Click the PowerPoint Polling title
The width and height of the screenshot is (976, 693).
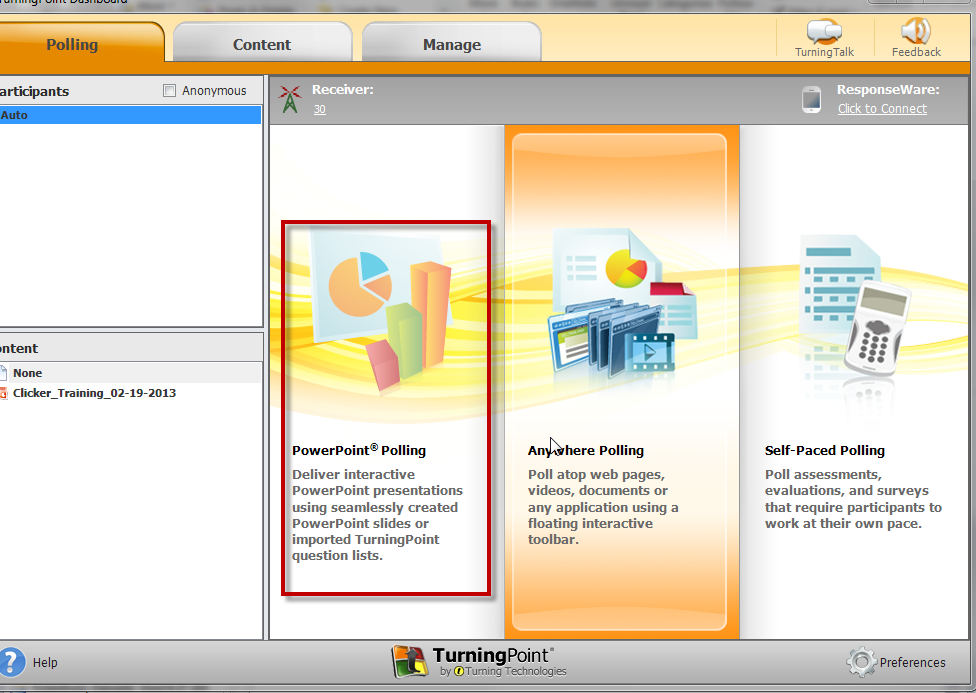point(359,450)
